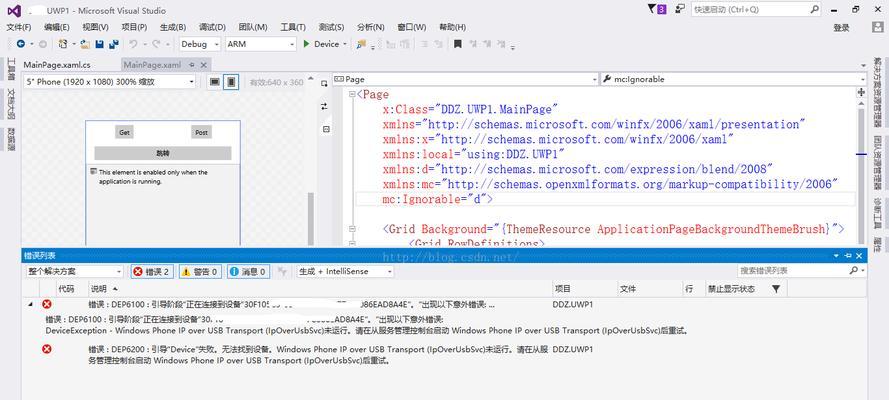Close the MainPage.xaml tab
This screenshot has height=400, width=889.
click(x=204, y=65)
